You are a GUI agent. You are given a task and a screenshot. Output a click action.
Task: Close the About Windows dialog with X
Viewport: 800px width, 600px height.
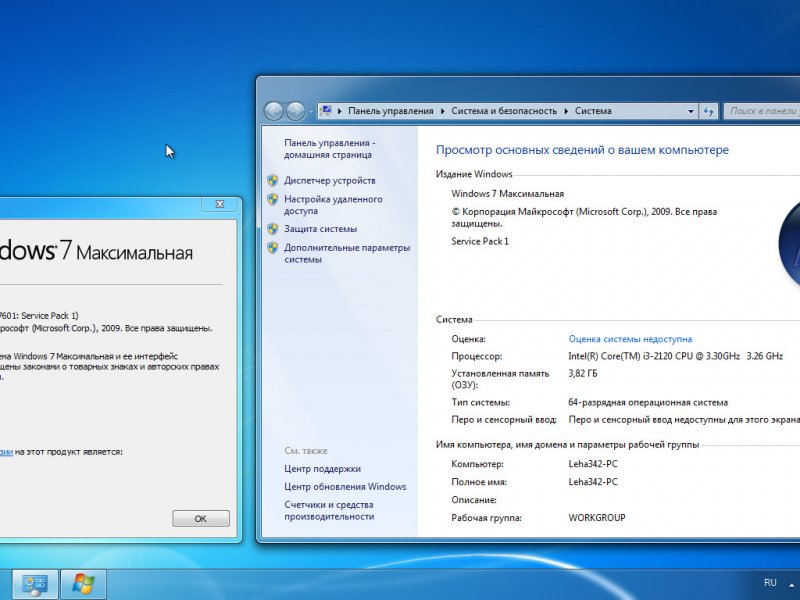tap(220, 204)
